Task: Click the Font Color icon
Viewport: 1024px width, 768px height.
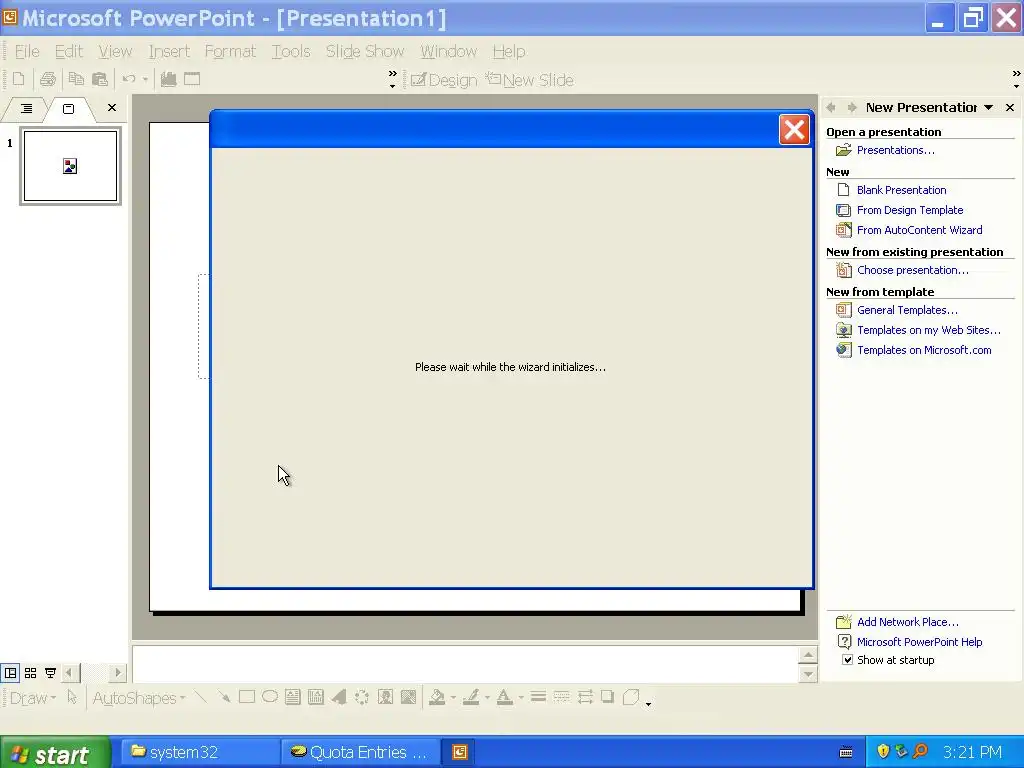Action: 504,697
